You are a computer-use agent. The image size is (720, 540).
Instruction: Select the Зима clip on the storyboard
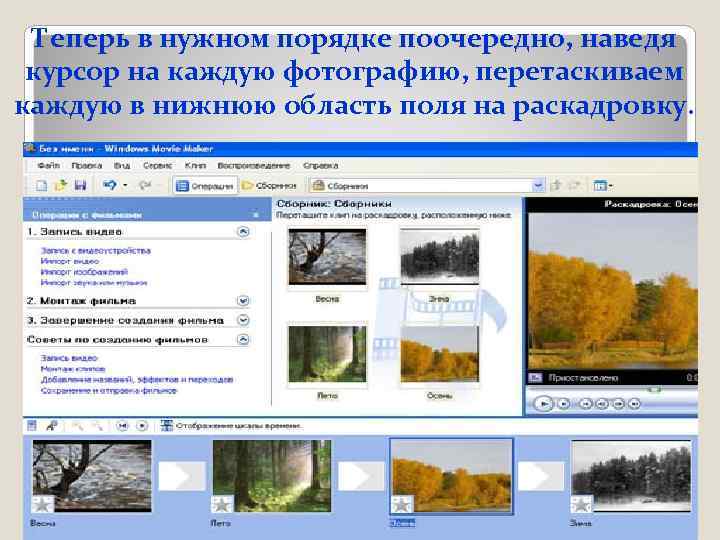point(631,476)
